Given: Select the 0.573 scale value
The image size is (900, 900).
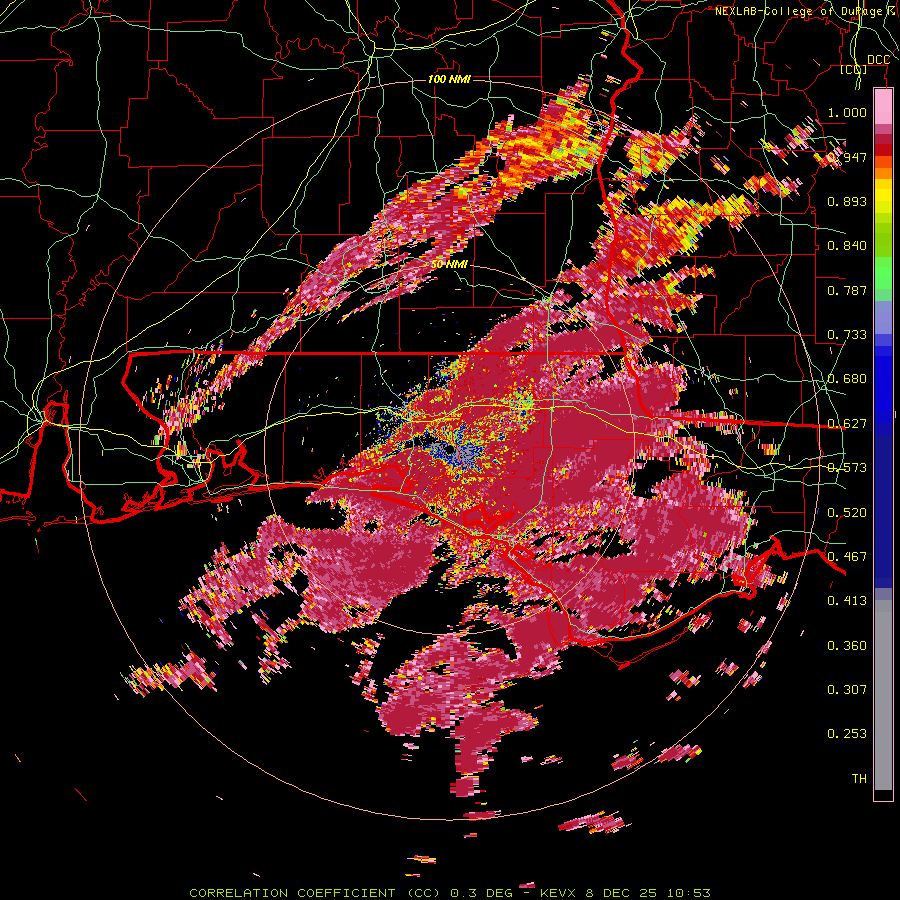Looking at the screenshot, I should 847,468.
